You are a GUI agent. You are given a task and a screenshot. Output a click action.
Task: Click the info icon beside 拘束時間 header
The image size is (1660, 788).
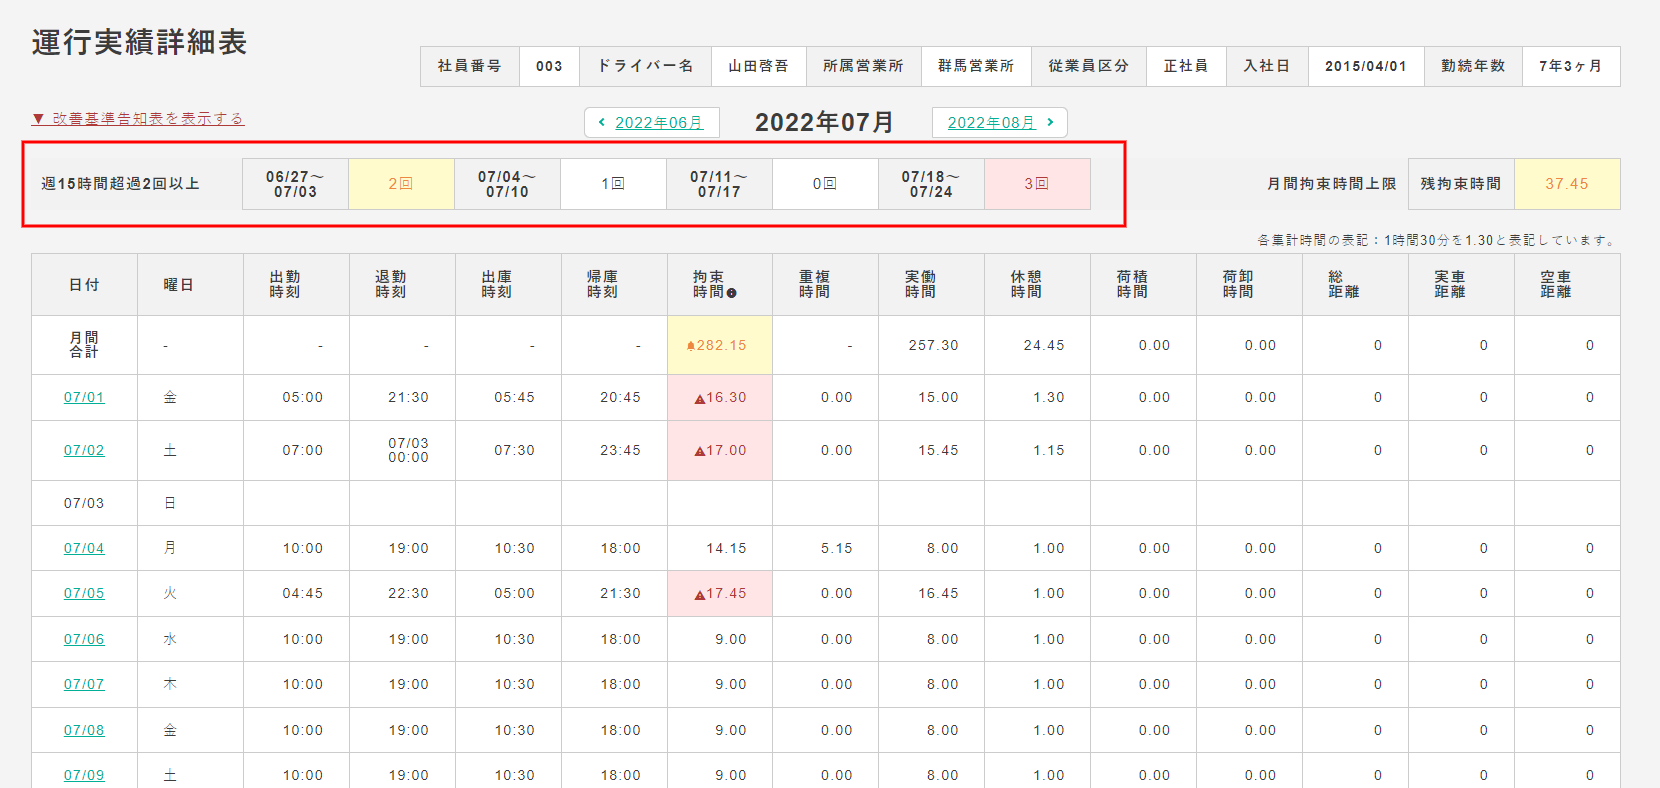coord(731,293)
